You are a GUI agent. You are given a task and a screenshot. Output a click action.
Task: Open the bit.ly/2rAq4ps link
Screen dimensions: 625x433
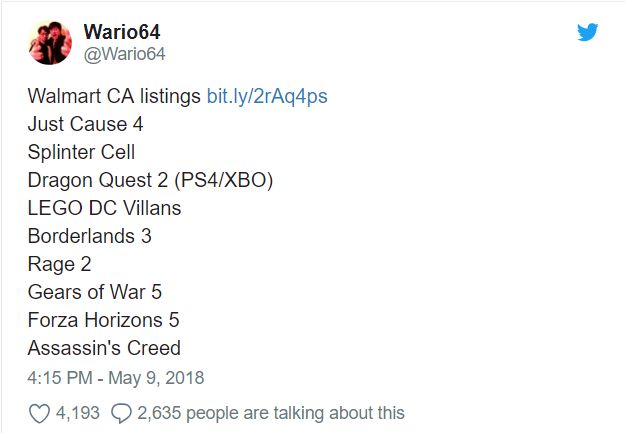coord(267,97)
